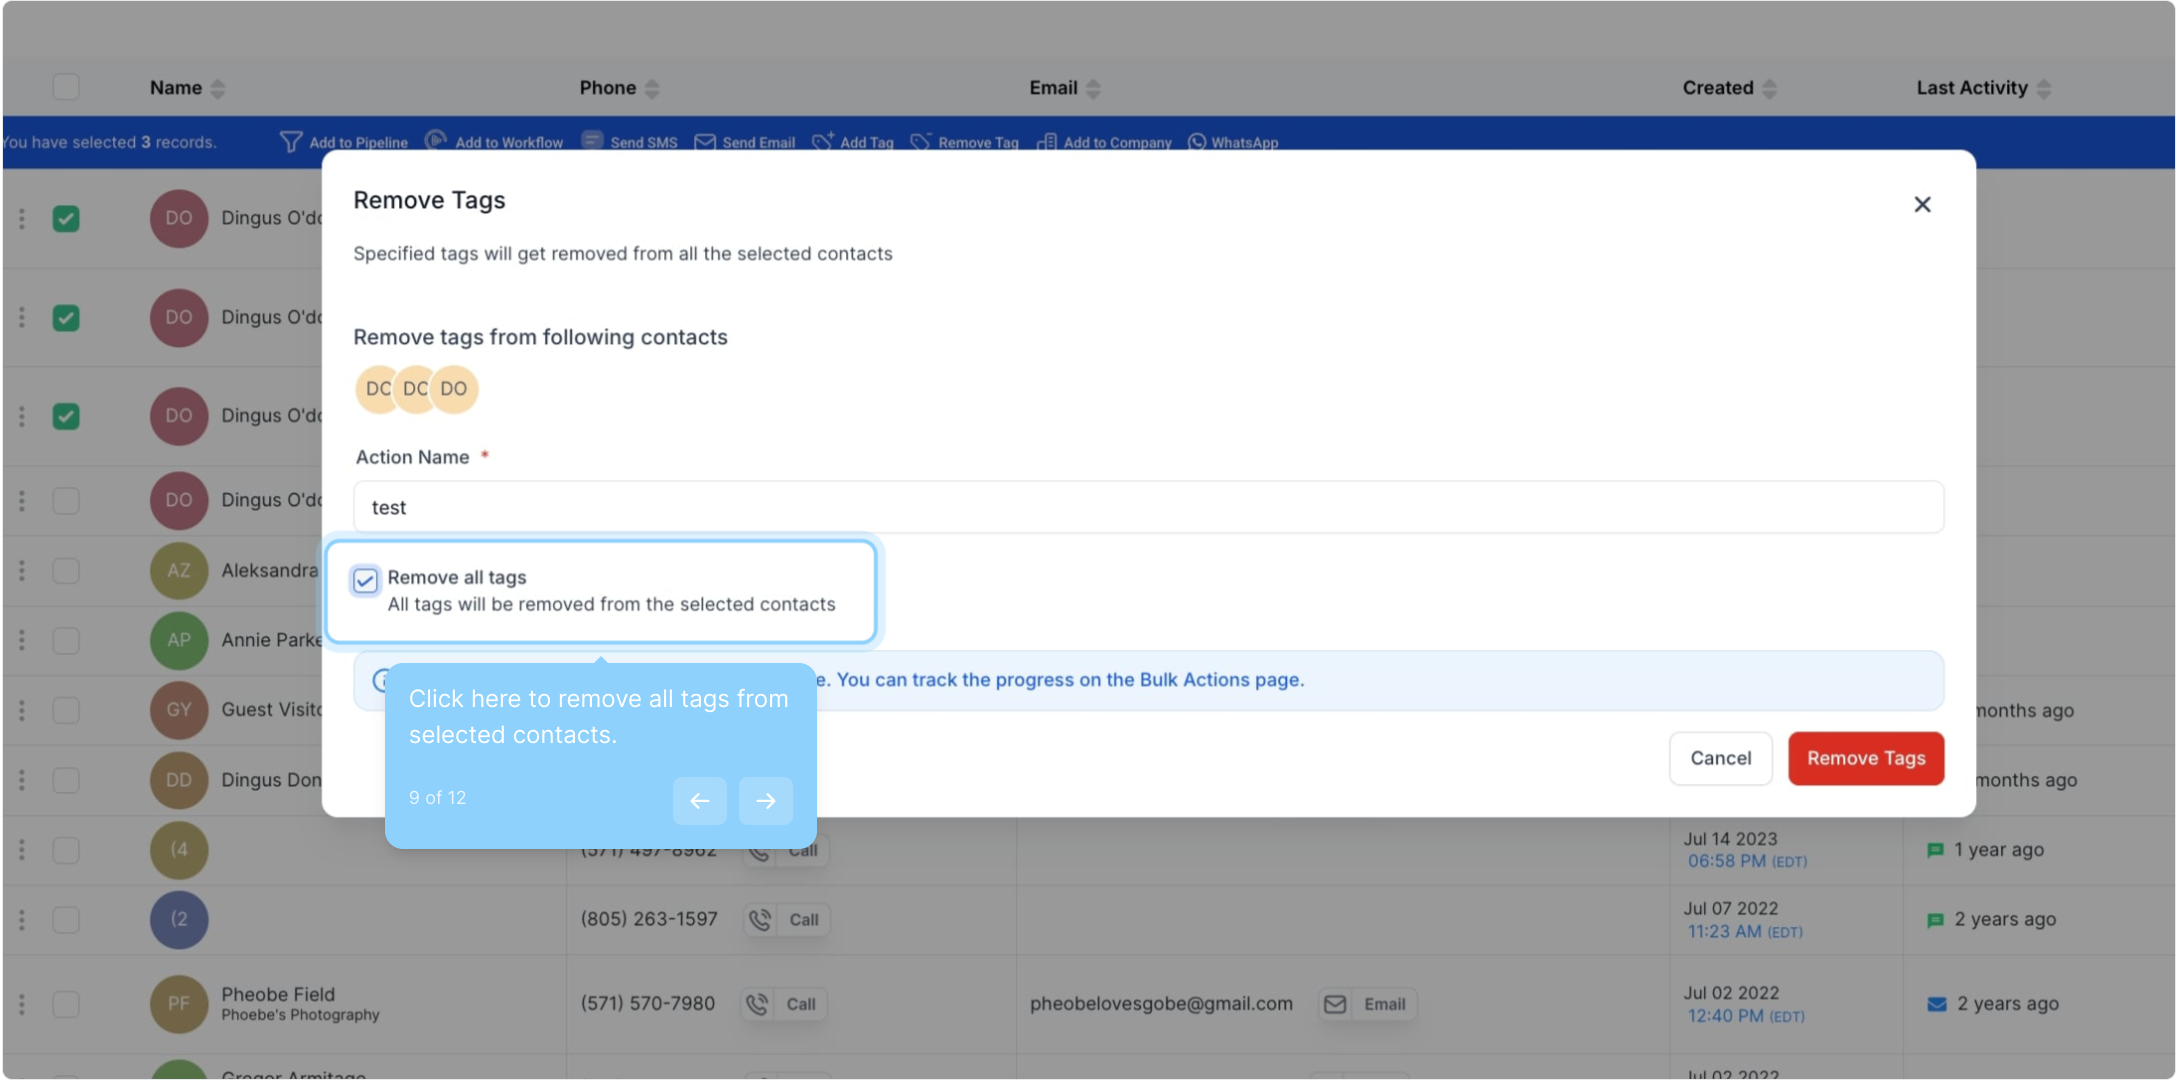Click the Send SMS icon
The height and width of the screenshot is (1080, 2178).
point(592,141)
